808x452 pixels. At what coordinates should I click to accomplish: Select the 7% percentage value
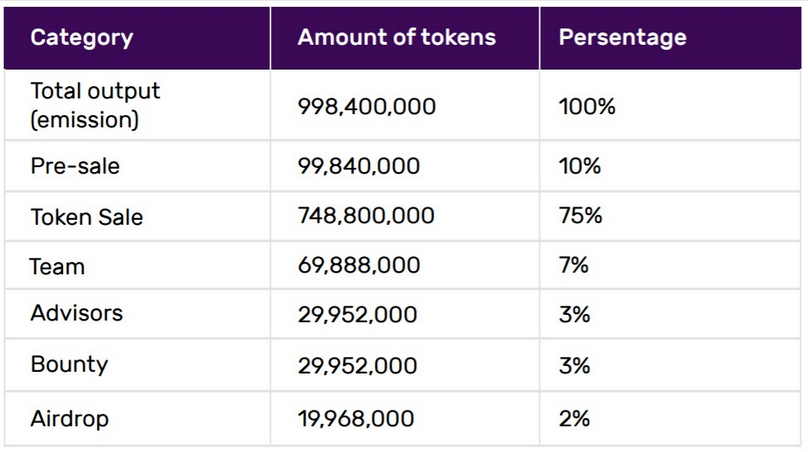click(x=574, y=267)
